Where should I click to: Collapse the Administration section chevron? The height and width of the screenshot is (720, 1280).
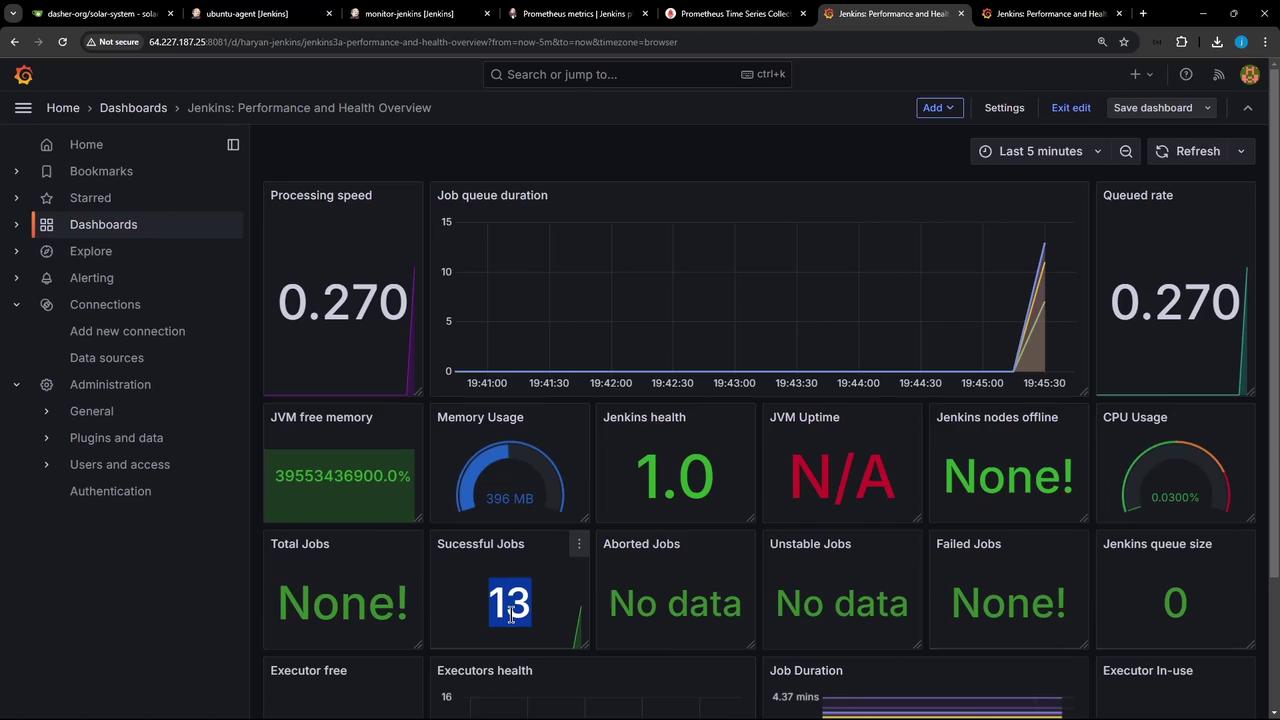click(16, 385)
